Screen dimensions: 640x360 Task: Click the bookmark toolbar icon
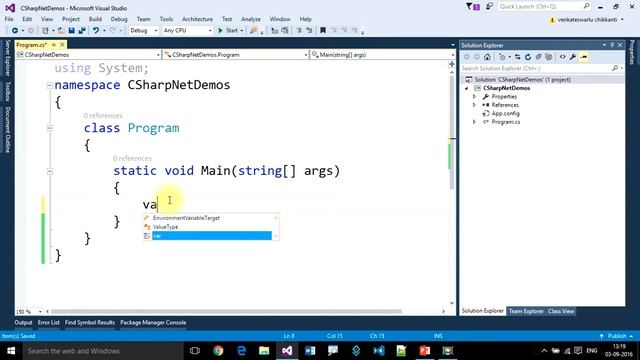[x=323, y=31]
